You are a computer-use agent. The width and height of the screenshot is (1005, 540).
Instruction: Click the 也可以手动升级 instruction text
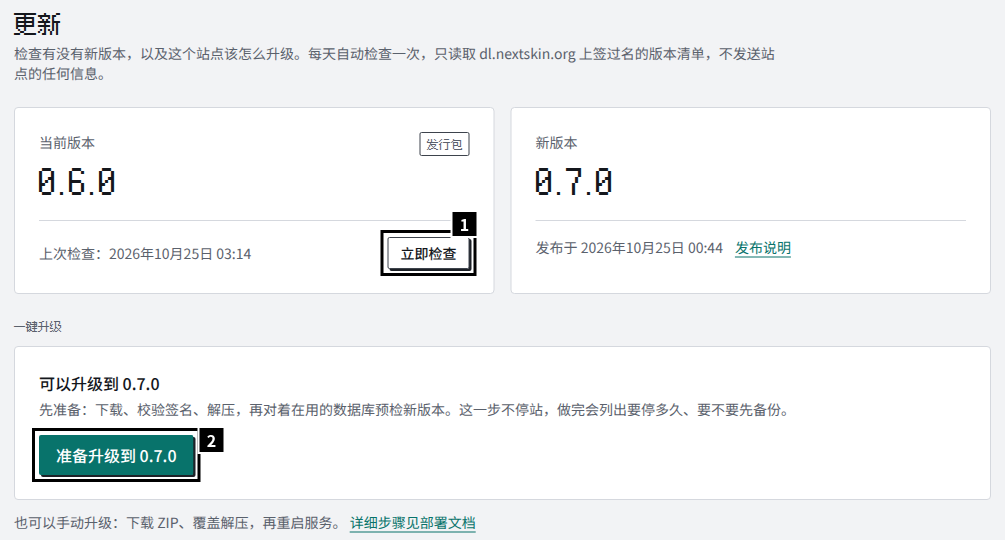pos(178,523)
